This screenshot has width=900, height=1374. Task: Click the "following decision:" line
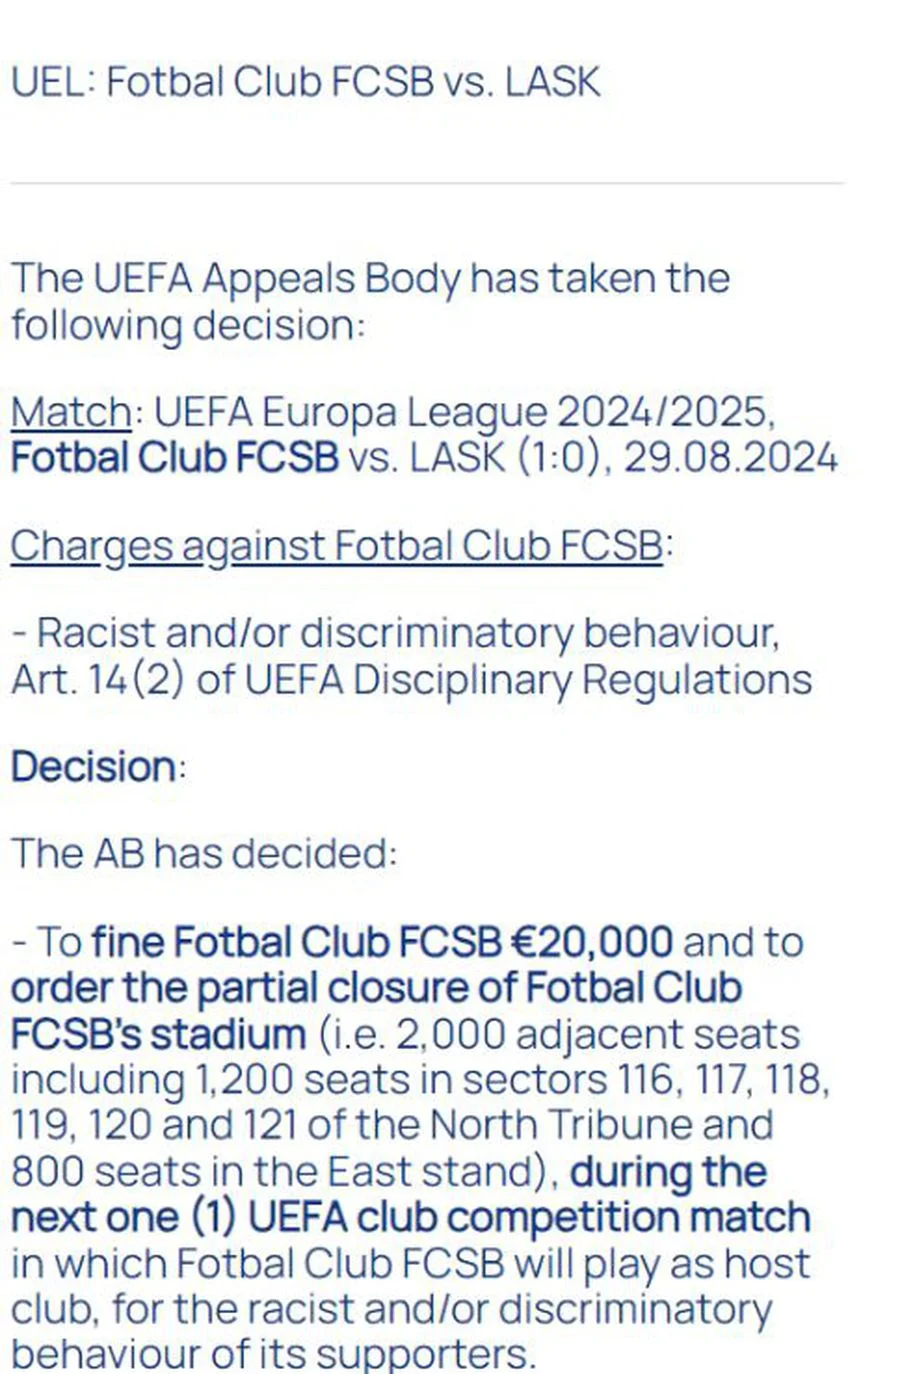pyautogui.click(x=188, y=325)
